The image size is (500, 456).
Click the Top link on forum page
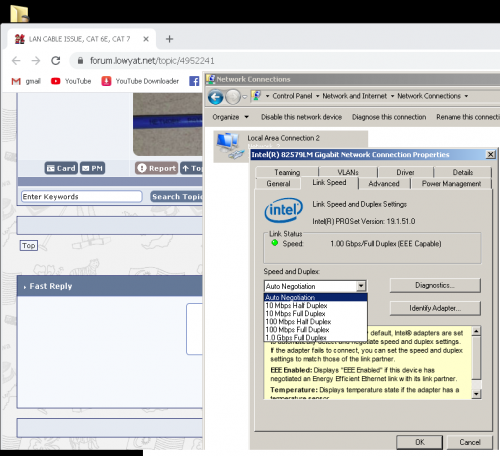(29, 246)
